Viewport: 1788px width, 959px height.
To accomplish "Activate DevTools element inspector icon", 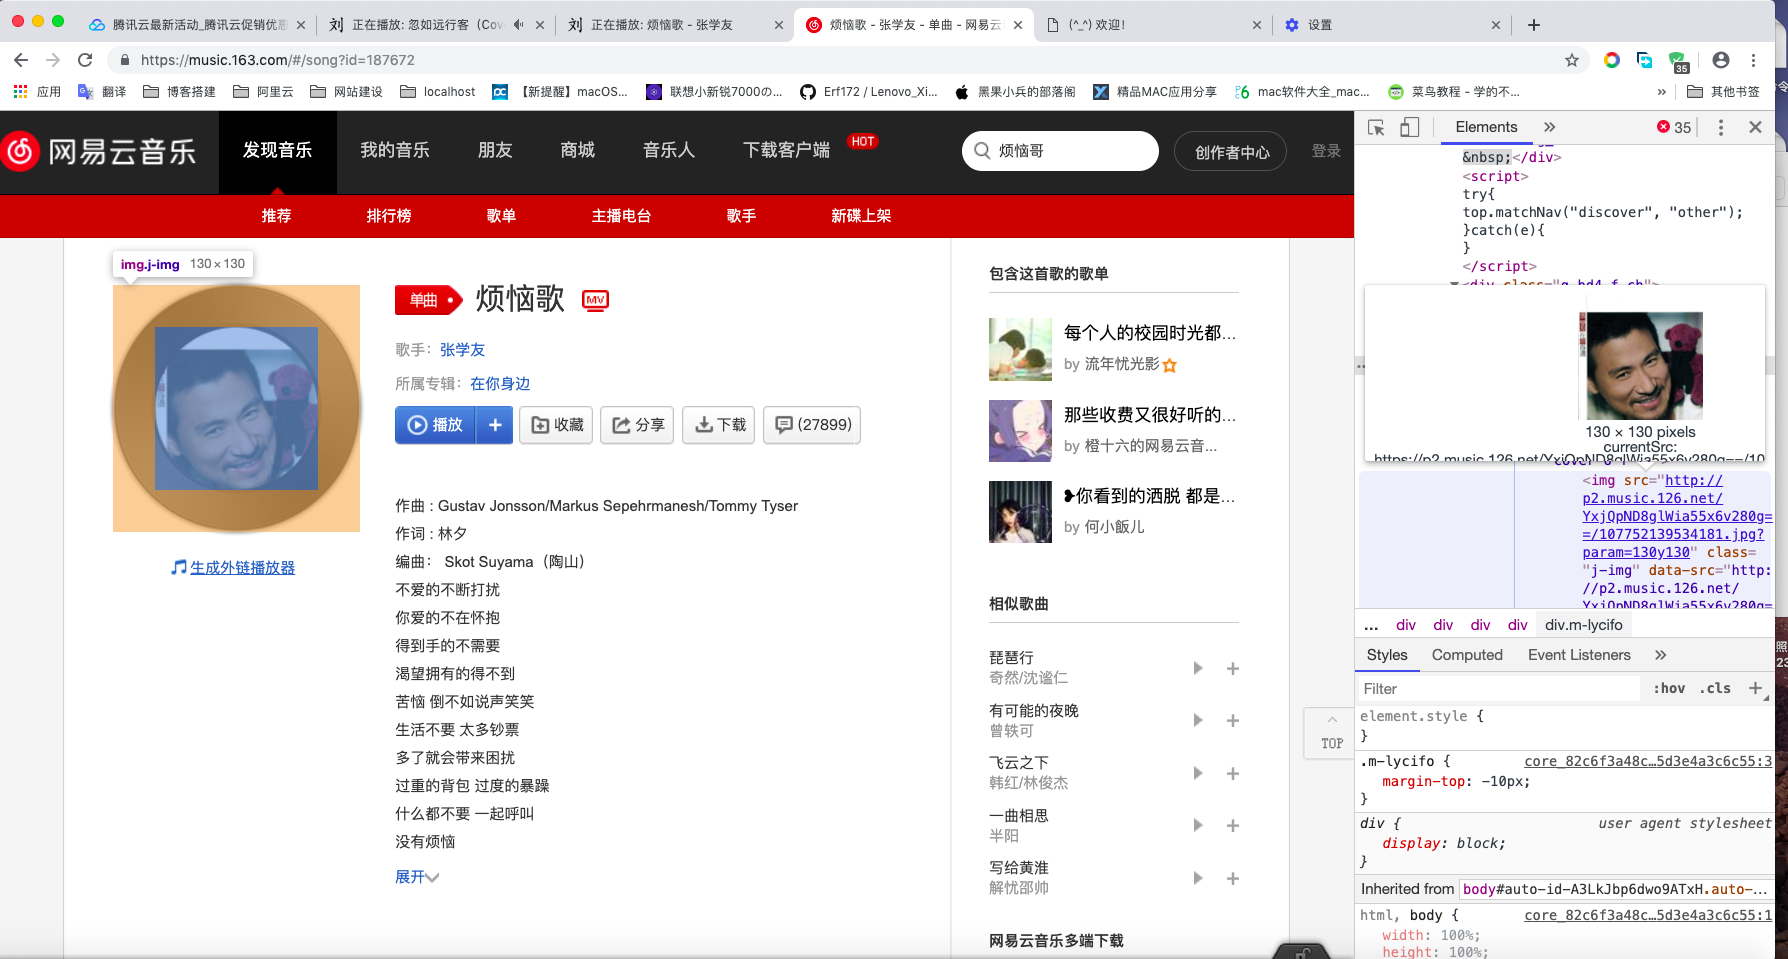I will coord(1376,127).
